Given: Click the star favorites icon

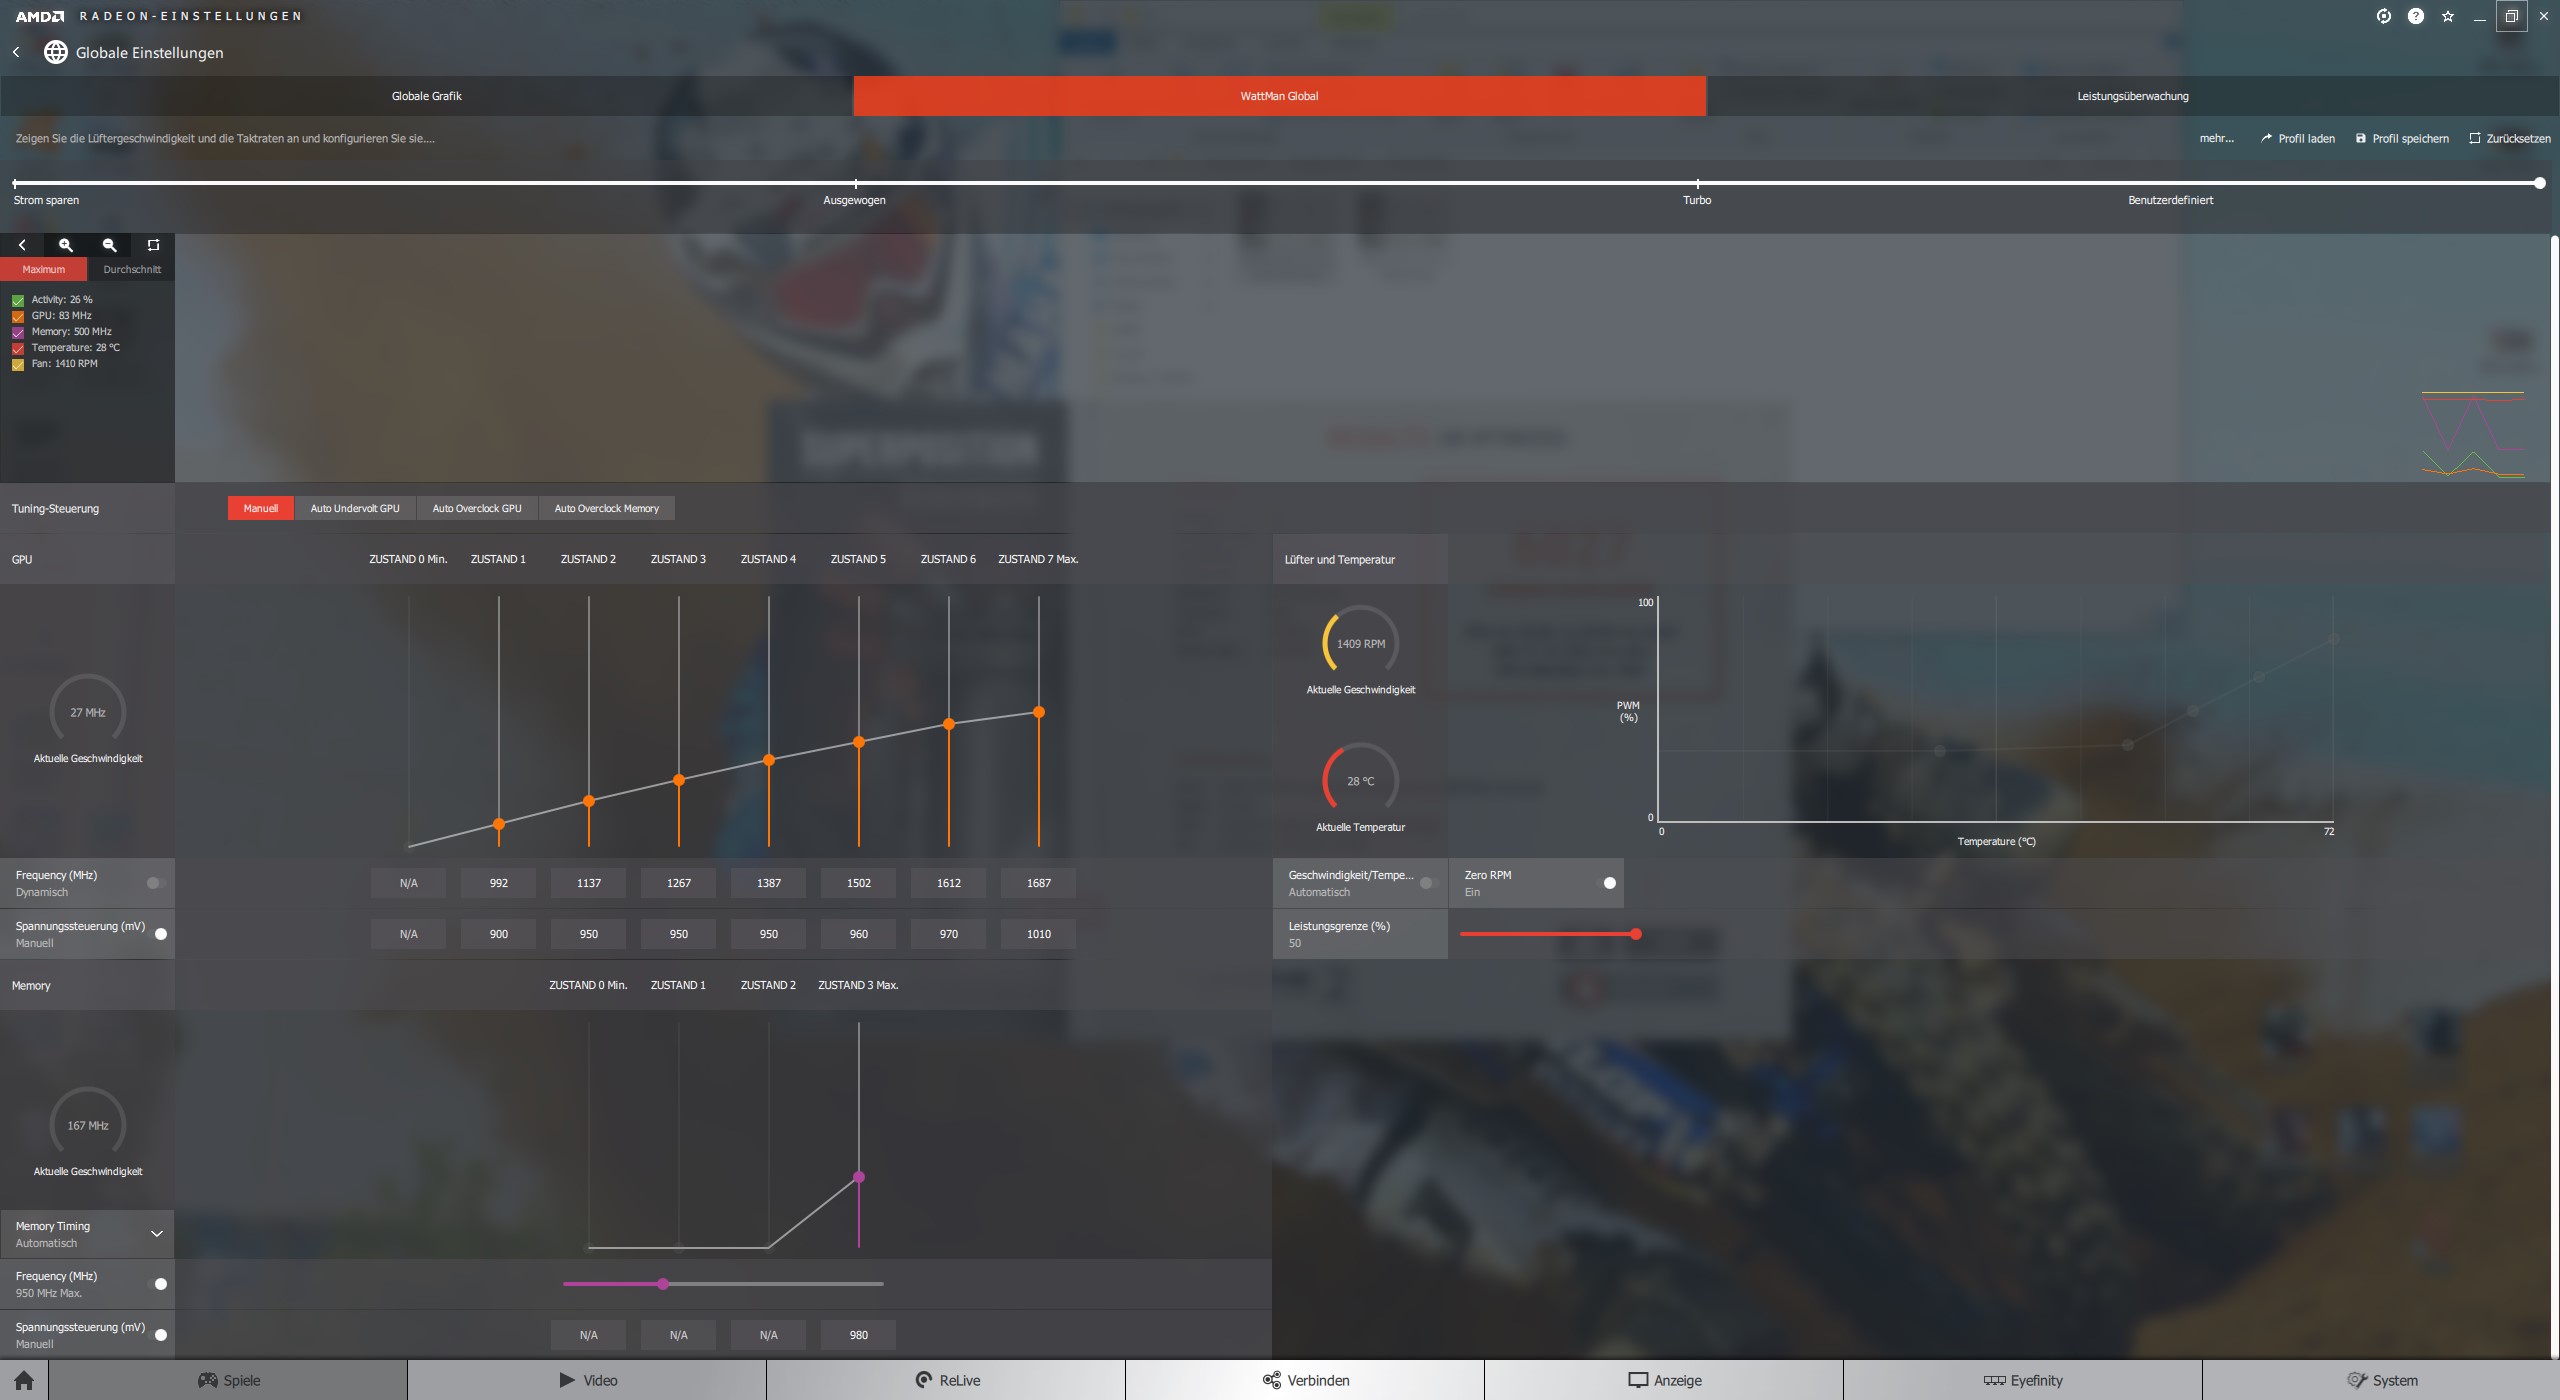Looking at the screenshot, I should [x=2447, y=16].
